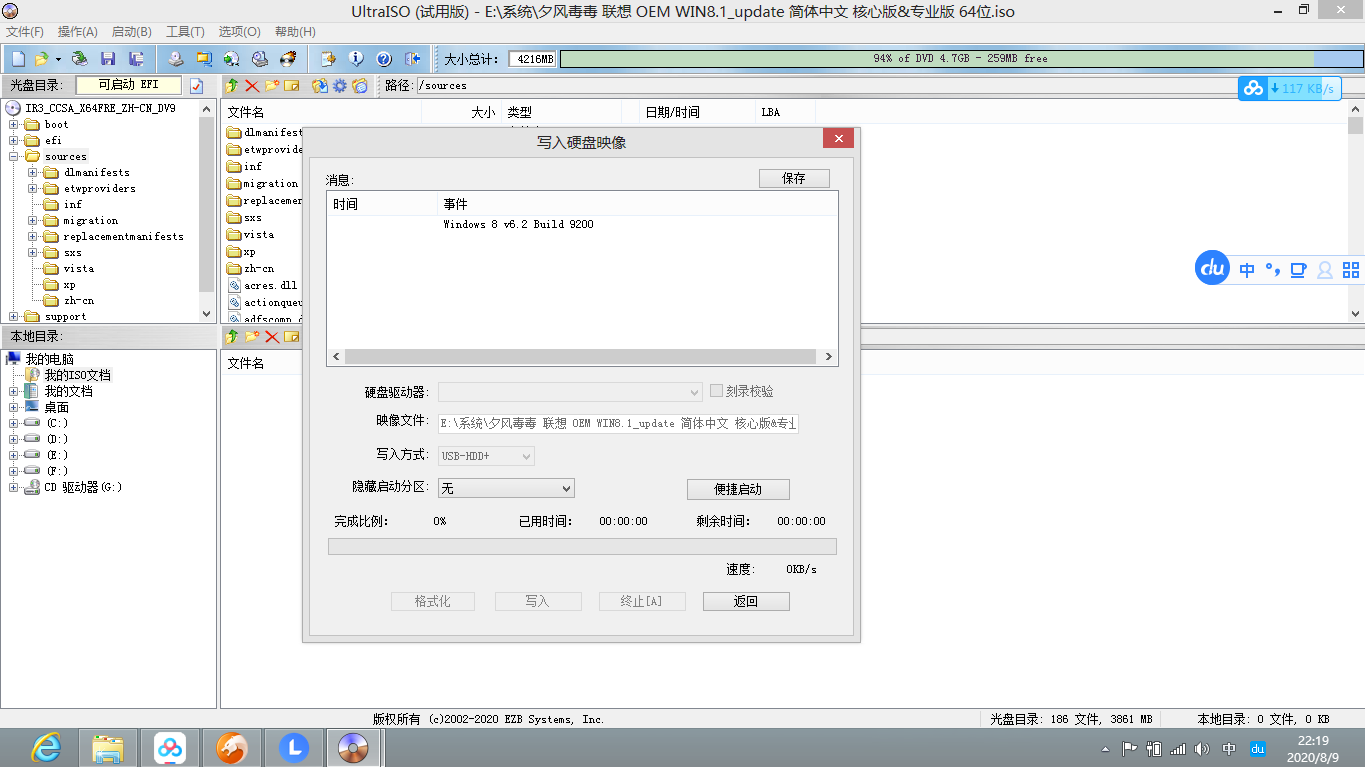
Task: Click the Up folder icon in local pane toolbar
Action: point(233,337)
